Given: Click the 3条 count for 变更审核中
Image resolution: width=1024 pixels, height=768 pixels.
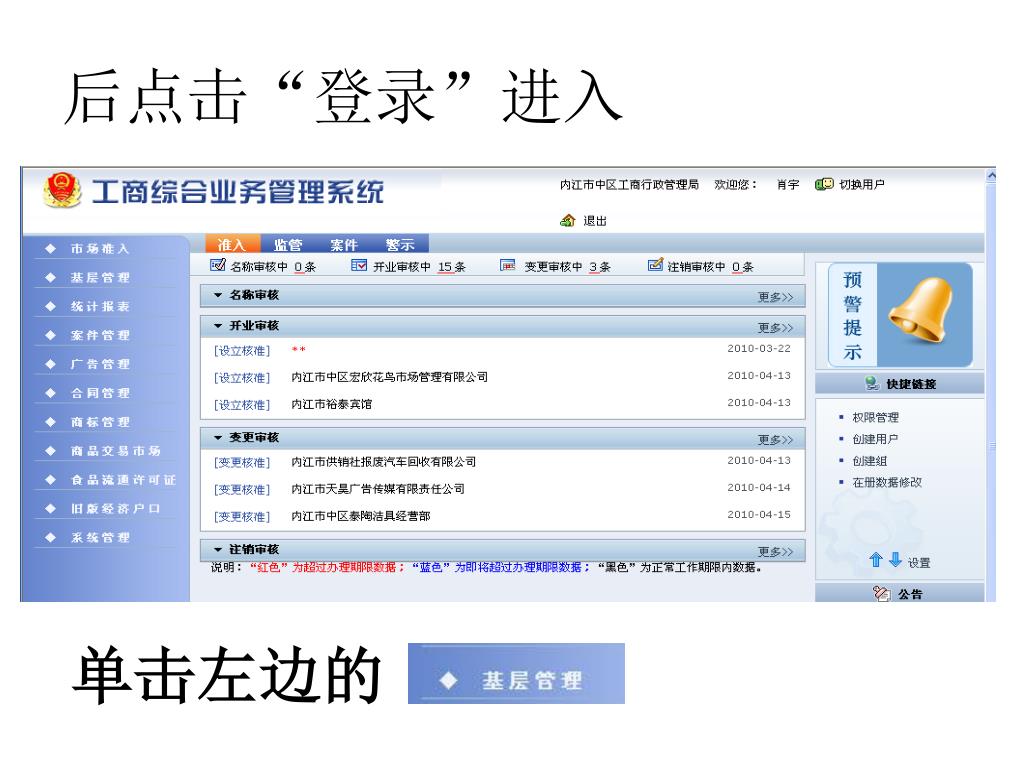Looking at the screenshot, I should click(600, 267).
